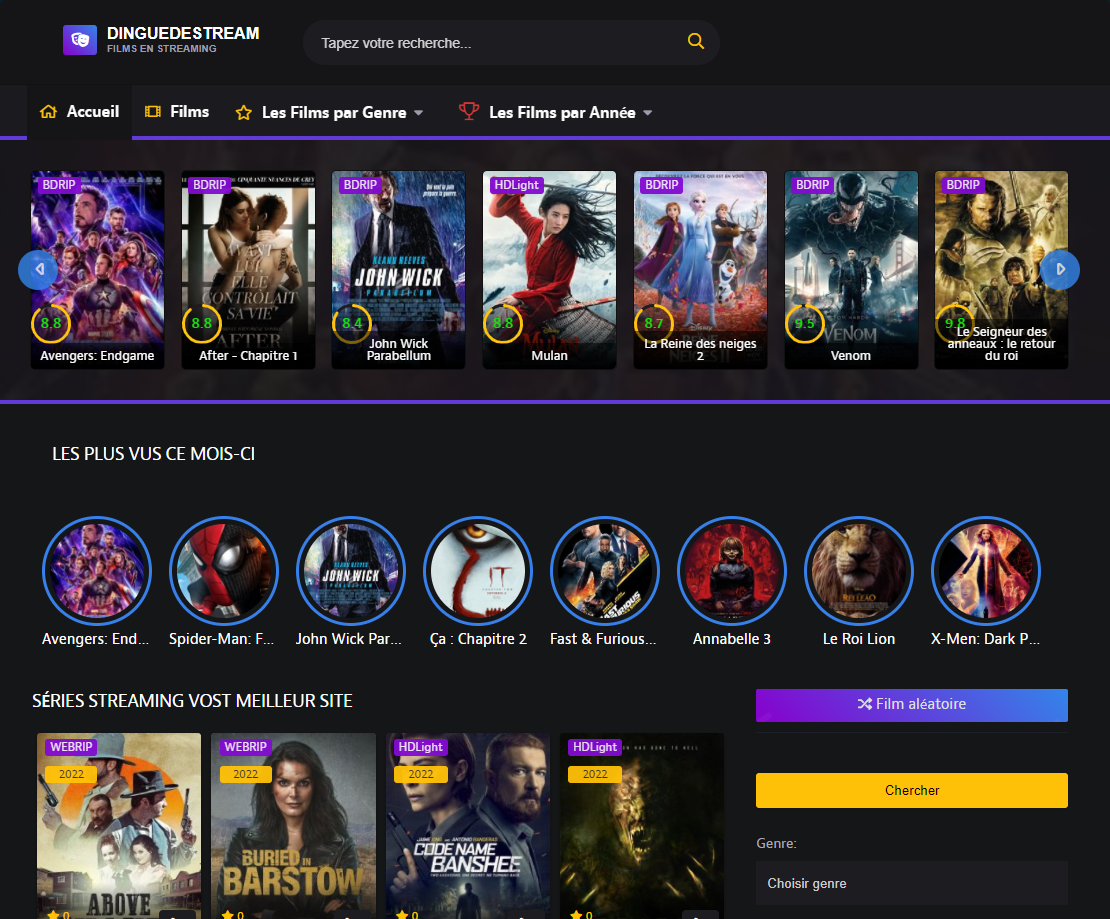This screenshot has height=919, width=1110.
Task: Click the 9.5 rating circle on Venom
Action: pos(805,324)
